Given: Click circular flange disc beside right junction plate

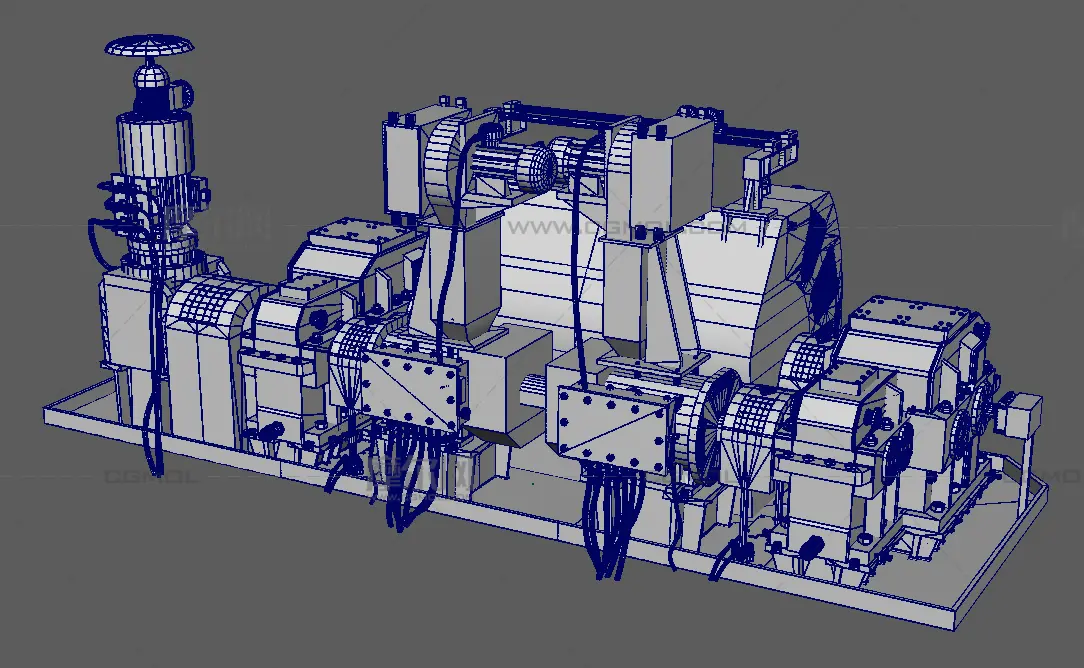Looking at the screenshot, I should [x=704, y=420].
